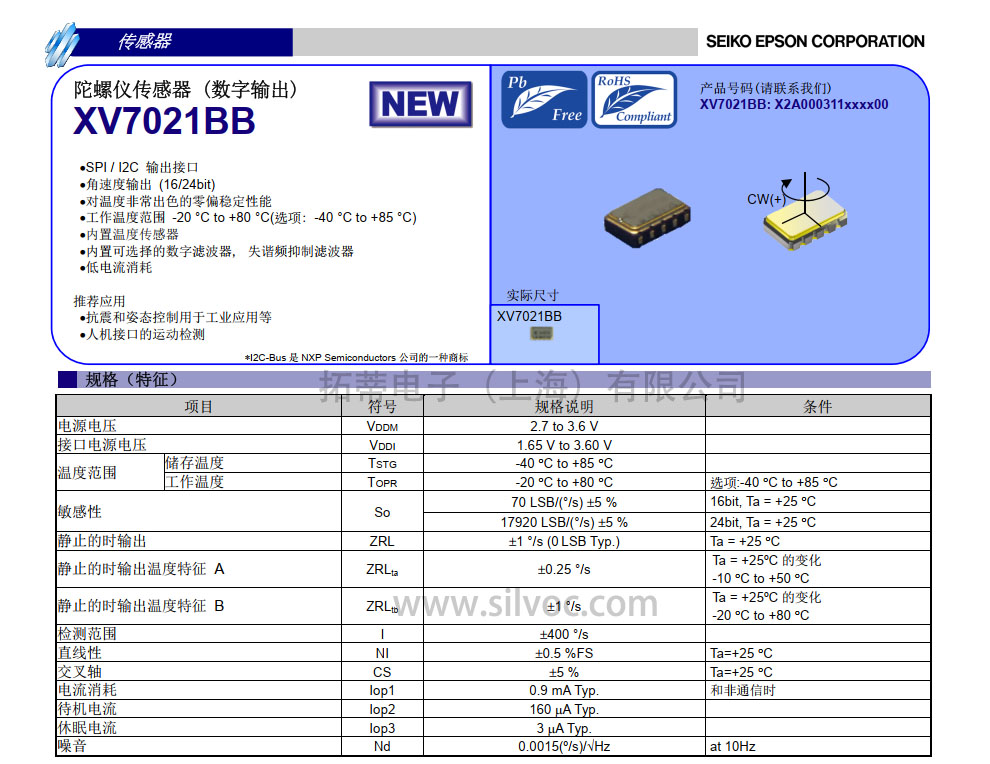990x764 pixels.
Task: Click the 规格（特征） section heading
Action: click(x=131, y=379)
